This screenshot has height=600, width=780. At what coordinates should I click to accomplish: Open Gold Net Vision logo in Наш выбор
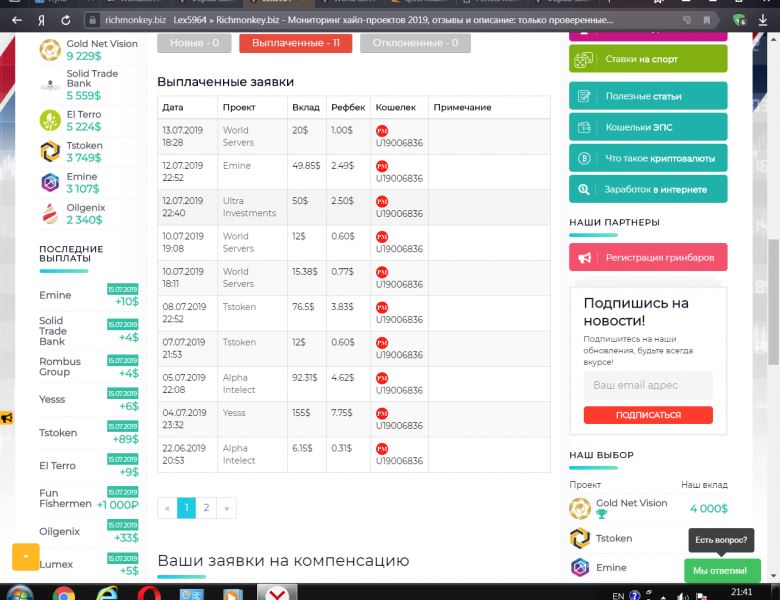pyautogui.click(x=580, y=508)
